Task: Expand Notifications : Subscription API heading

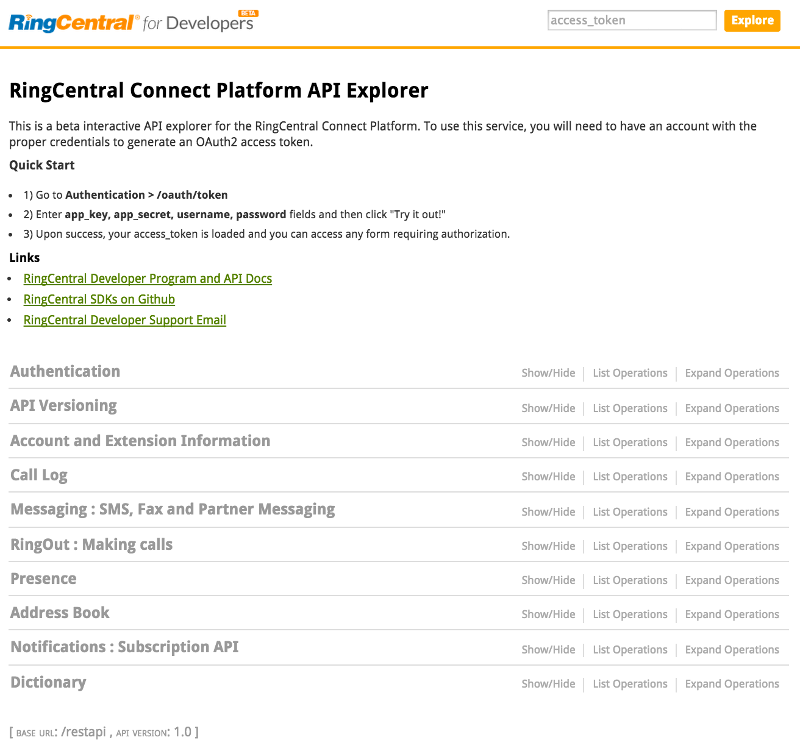Action: pyautogui.click(x=124, y=647)
